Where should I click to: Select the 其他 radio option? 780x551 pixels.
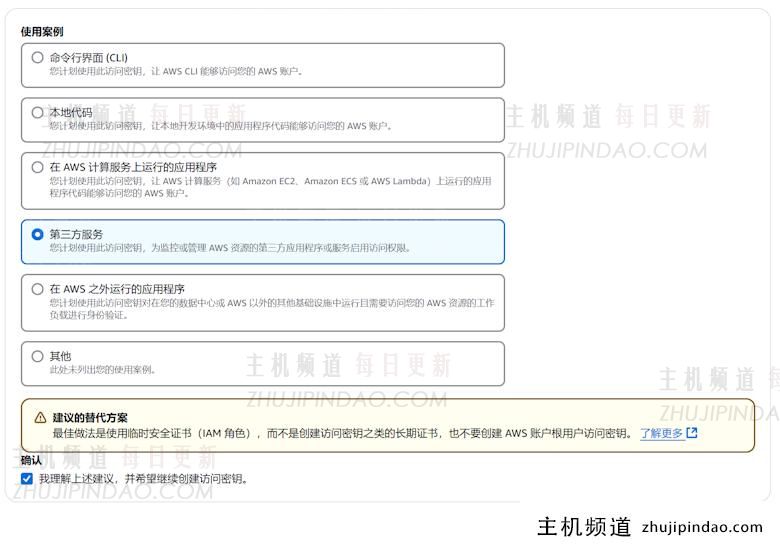[x=37, y=356]
